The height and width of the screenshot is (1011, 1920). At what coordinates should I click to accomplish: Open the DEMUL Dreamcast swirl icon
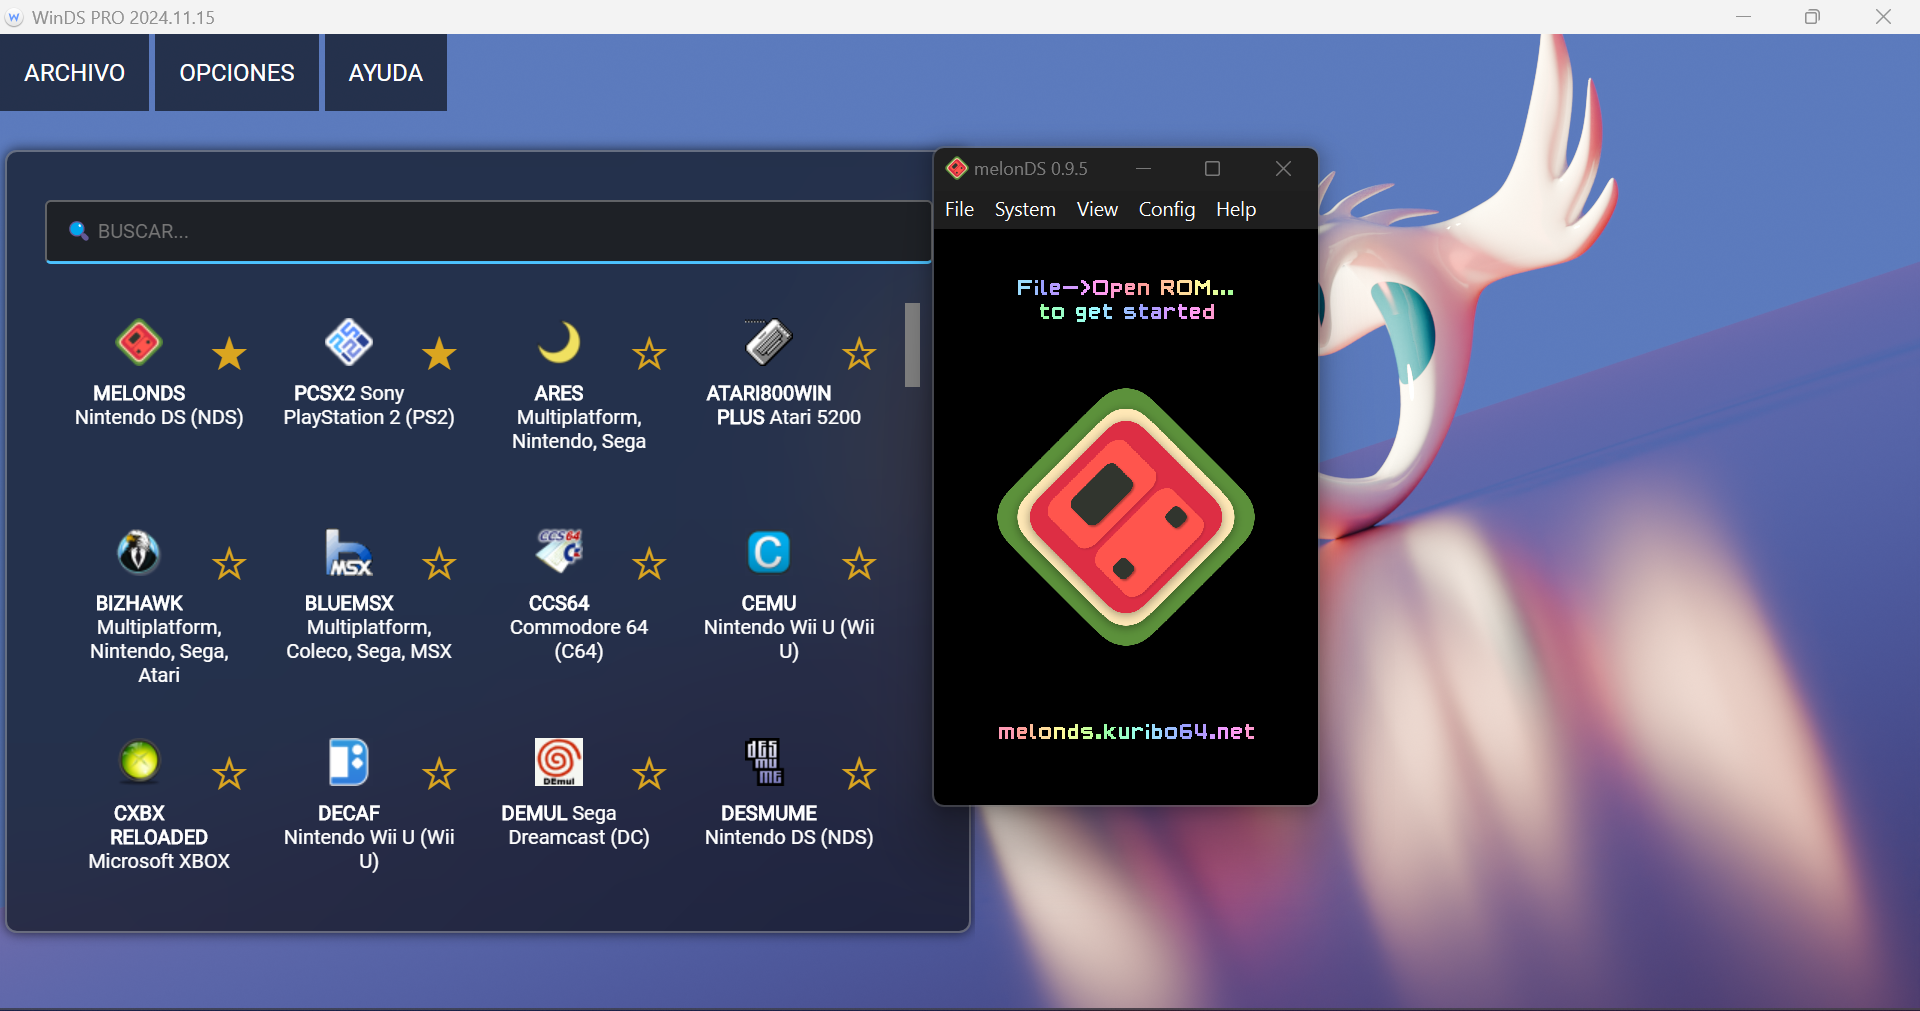point(559,763)
